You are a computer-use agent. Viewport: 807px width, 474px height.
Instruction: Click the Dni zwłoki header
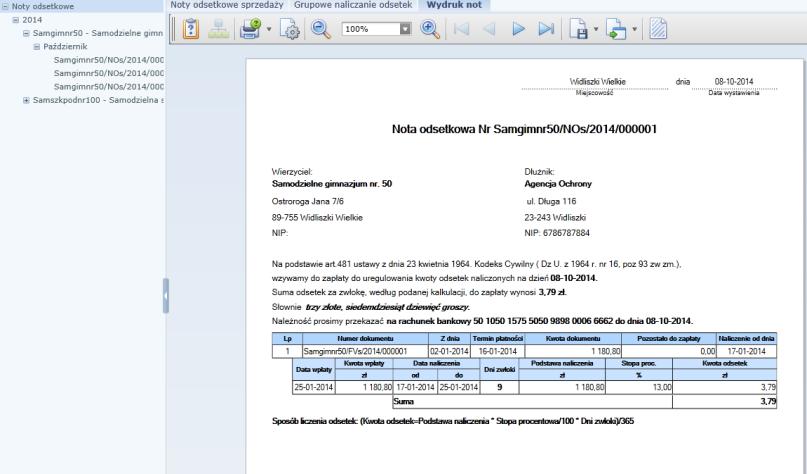tap(499, 370)
